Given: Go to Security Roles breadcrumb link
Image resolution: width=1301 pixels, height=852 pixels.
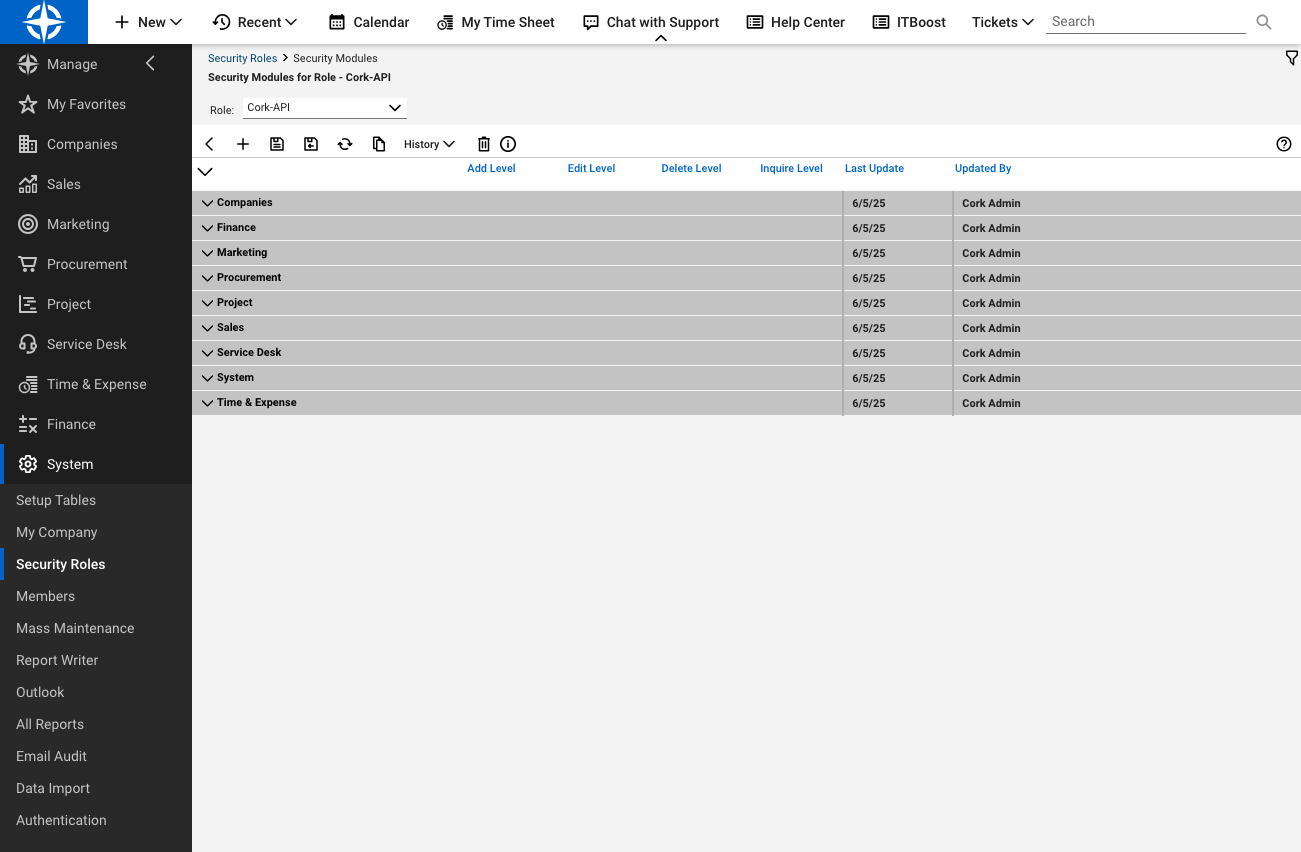Looking at the screenshot, I should click(x=243, y=59).
